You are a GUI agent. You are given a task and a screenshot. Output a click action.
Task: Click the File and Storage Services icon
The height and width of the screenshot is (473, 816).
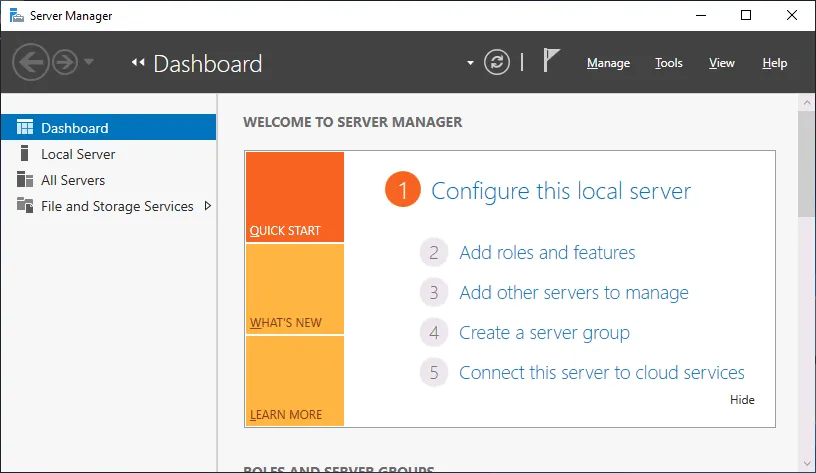(25, 206)
